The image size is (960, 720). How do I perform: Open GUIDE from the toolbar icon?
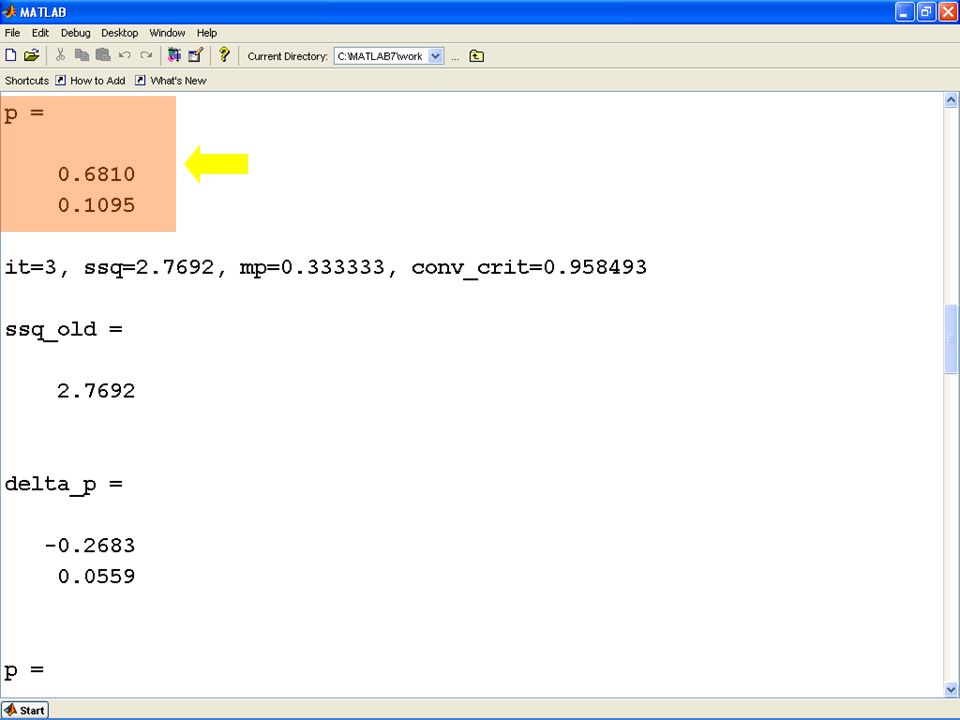[195, 55]
